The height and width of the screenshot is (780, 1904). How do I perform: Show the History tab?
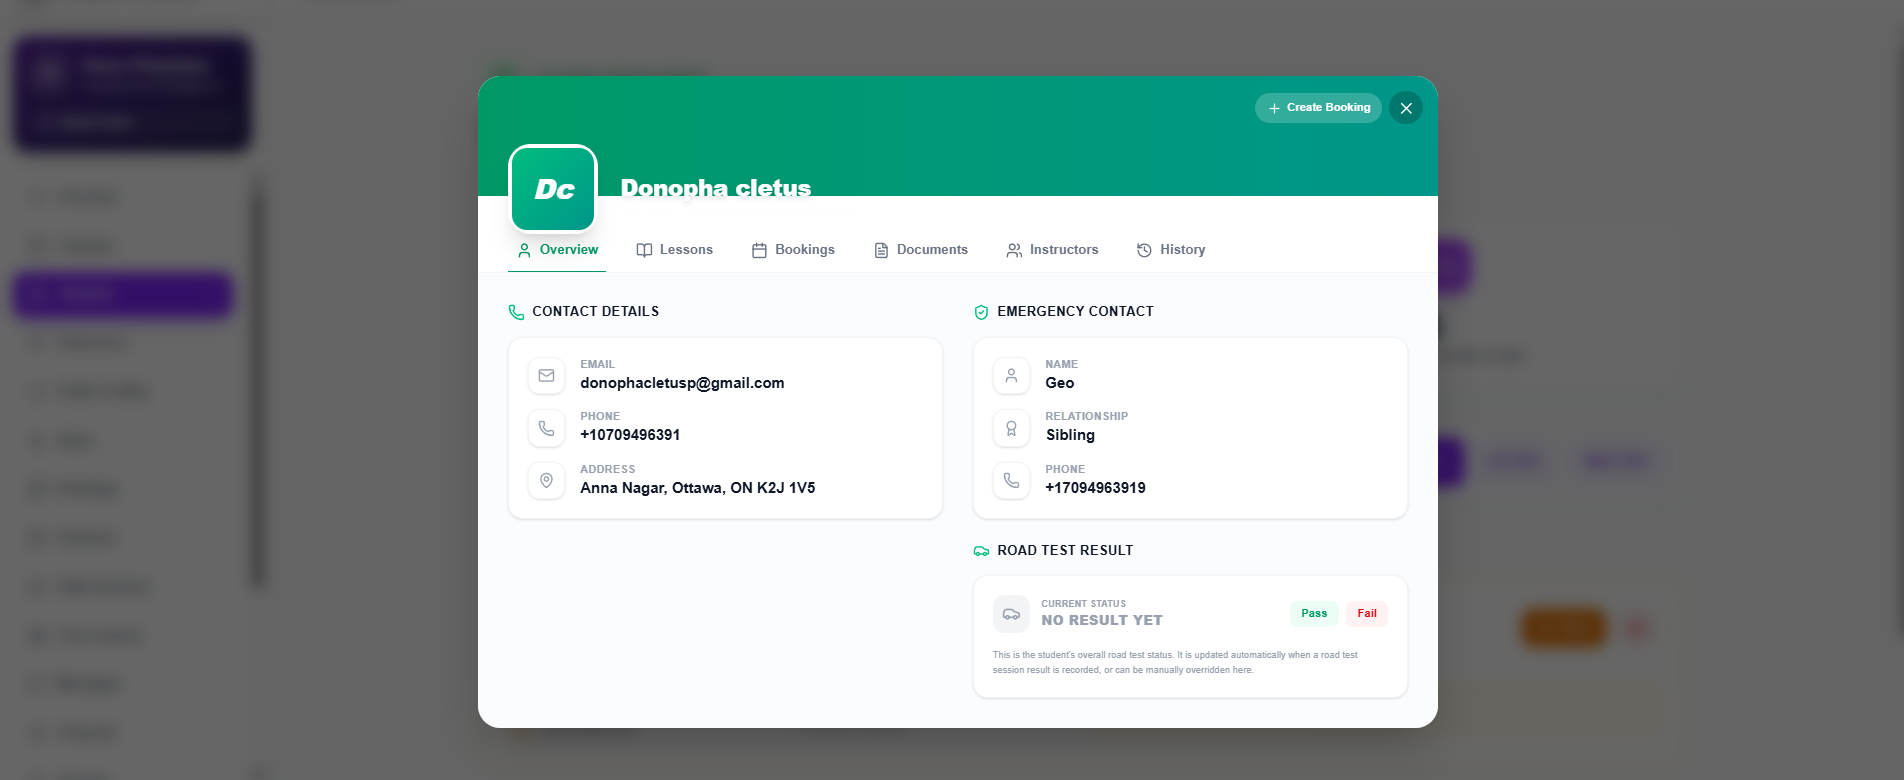click(x=1171, y=250)
